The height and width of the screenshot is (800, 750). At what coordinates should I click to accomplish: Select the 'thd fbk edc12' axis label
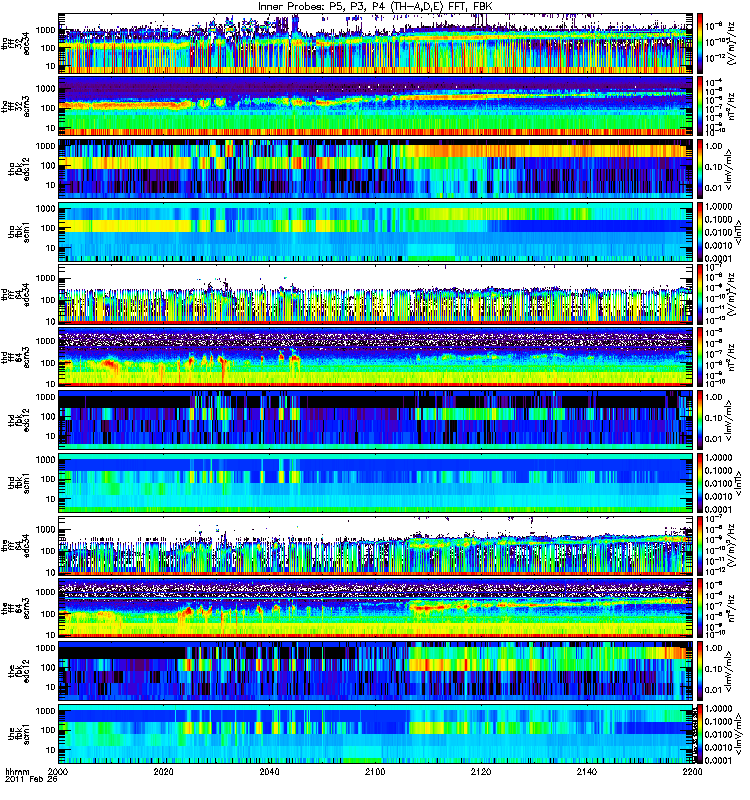tap(20, 420)
